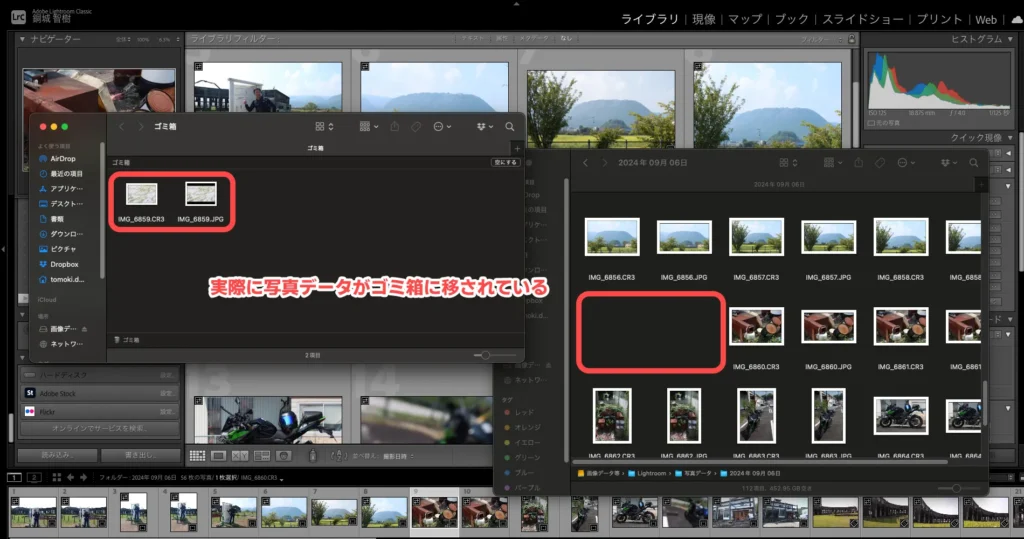Click the search icon in Trash window
This screenshot has width=1024, height=539.
click(510, 127)
